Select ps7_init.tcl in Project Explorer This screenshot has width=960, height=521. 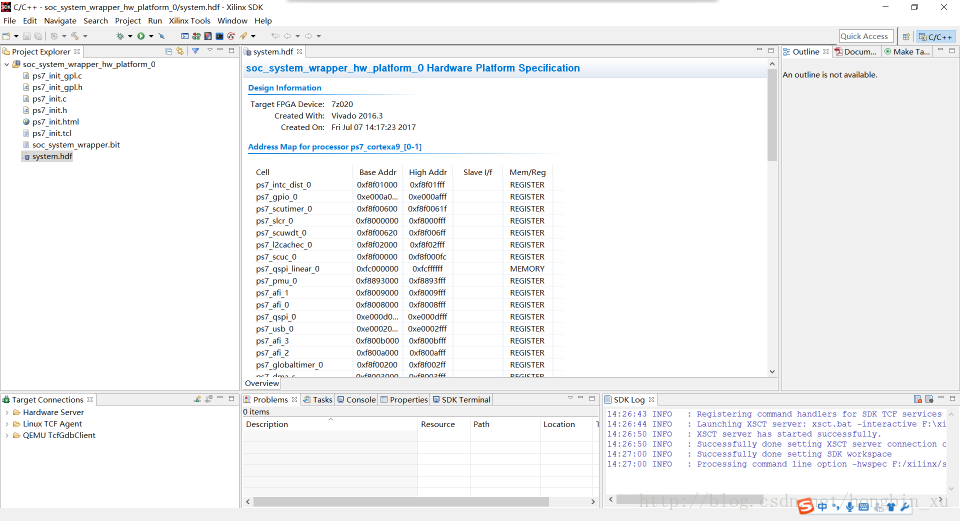[x=51, y=133]
